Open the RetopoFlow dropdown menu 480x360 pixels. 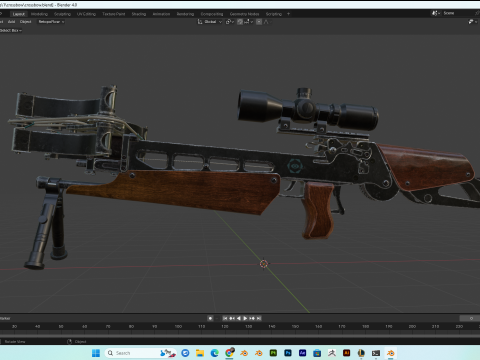coord(51,22)
